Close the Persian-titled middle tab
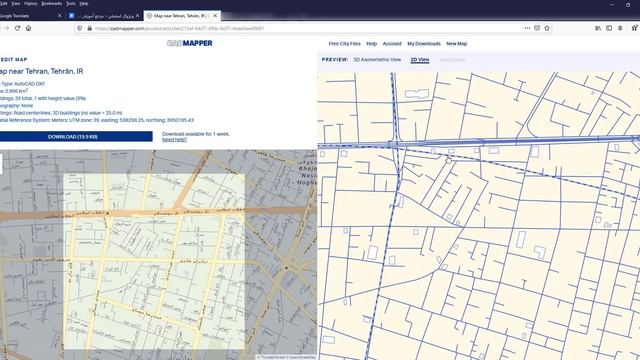Screen dimensions: 640x360 [138, 16]
